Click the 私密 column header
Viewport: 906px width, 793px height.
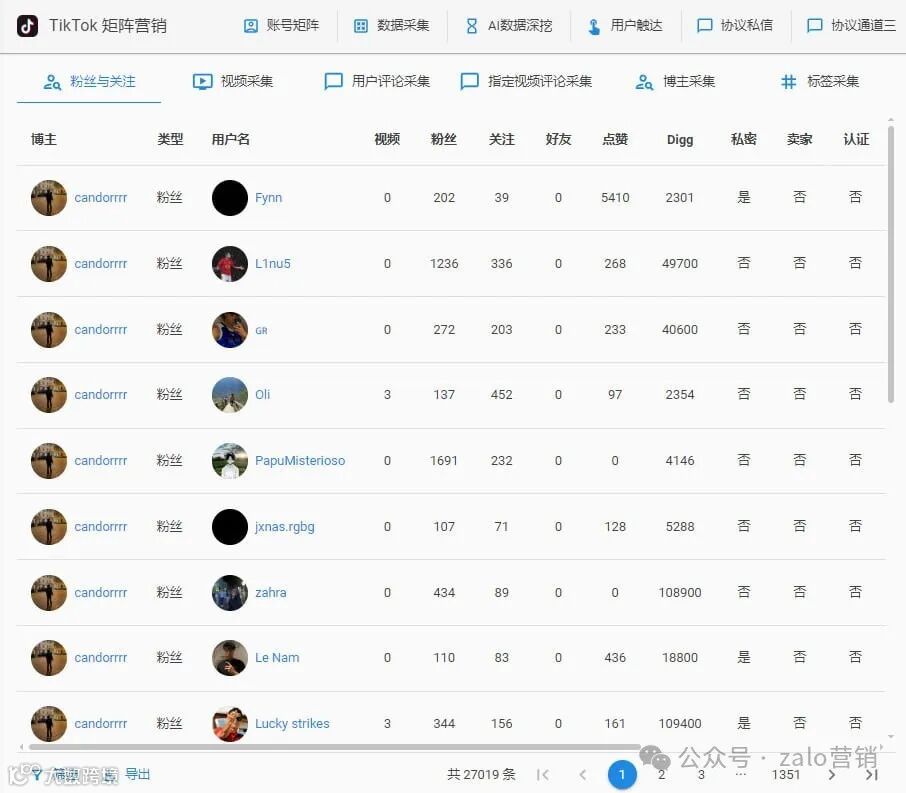point(744,139)
